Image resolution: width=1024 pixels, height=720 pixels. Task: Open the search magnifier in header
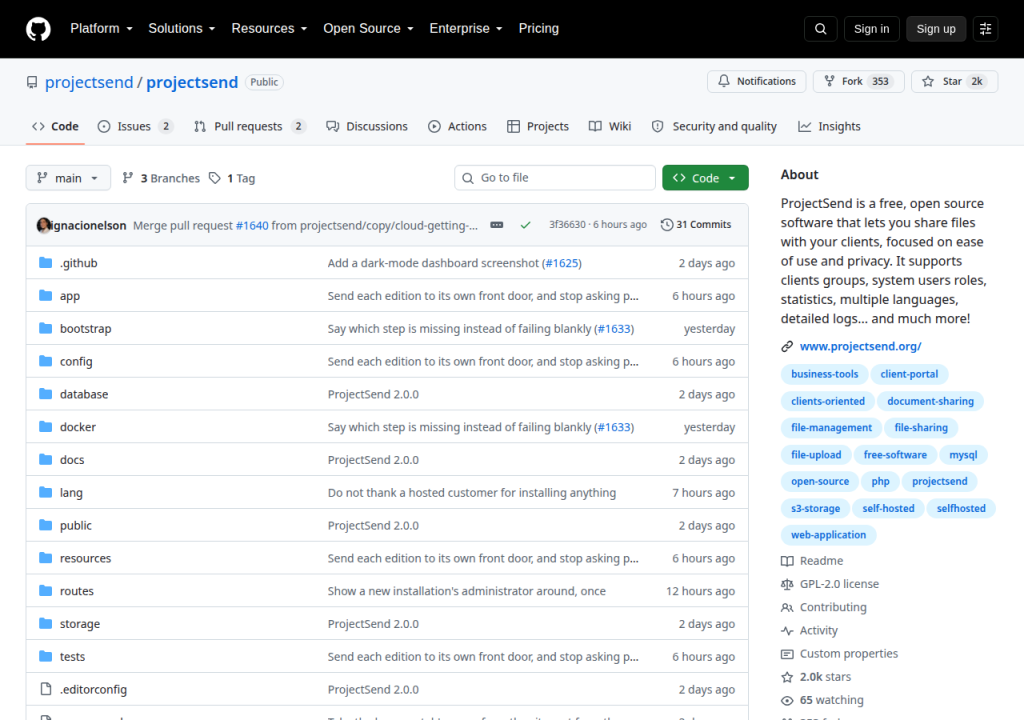tap(820, 29)
